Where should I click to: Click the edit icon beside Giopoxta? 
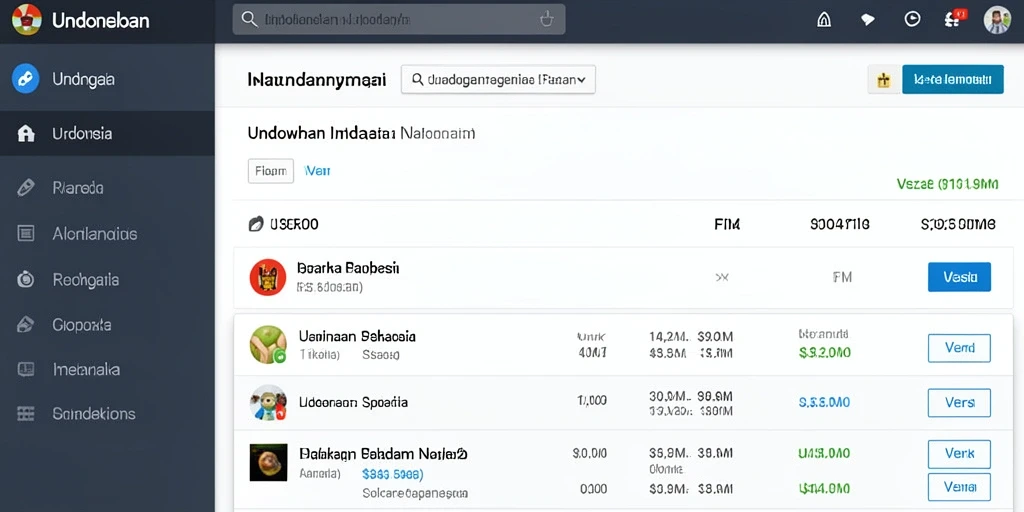pyautogui.click(x=25, y=324)
